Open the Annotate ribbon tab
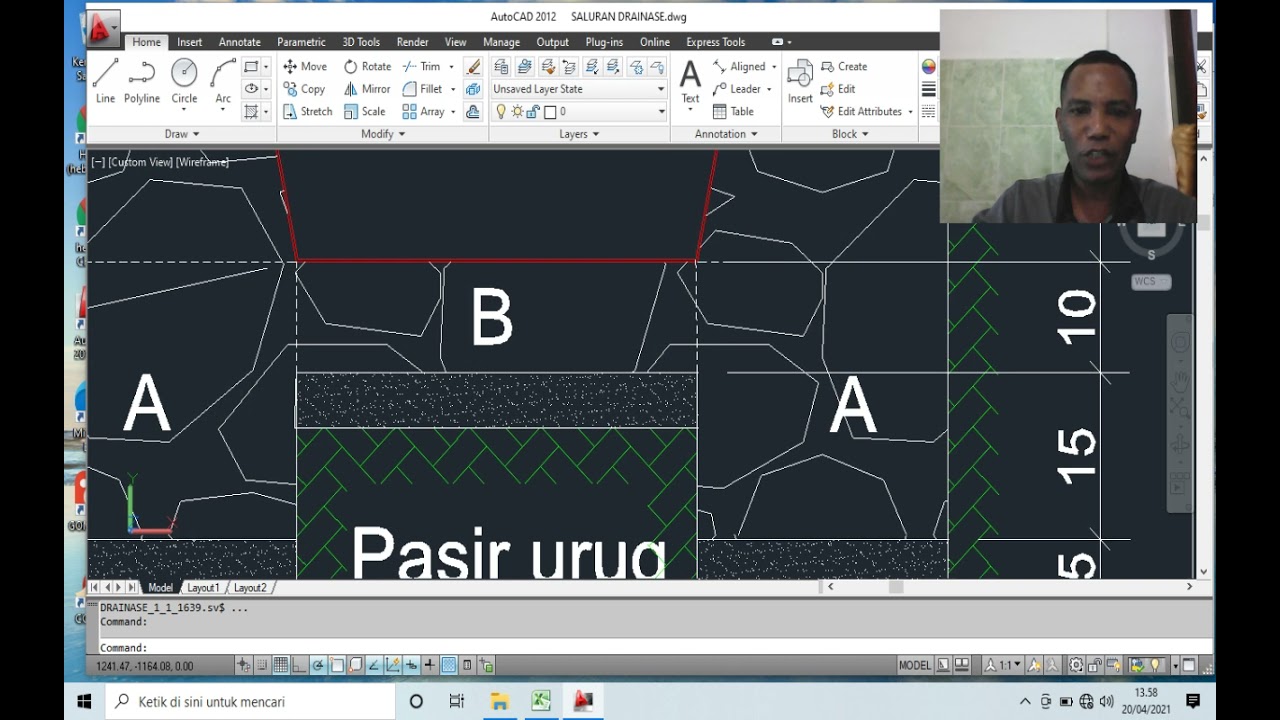 pos(240,42)
